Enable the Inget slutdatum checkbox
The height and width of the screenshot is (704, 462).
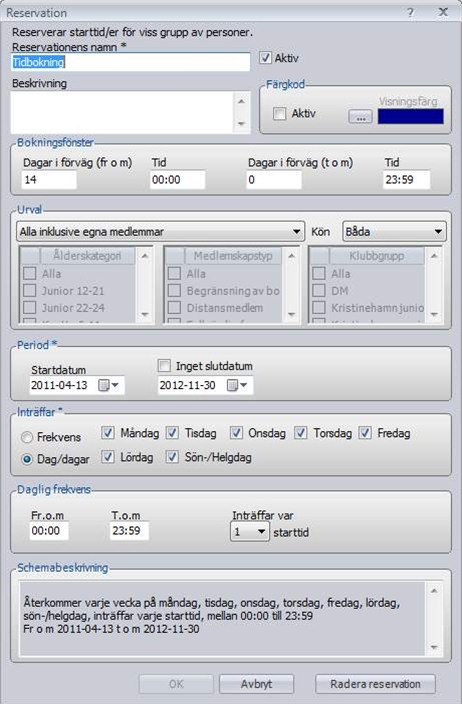(164, 366)
